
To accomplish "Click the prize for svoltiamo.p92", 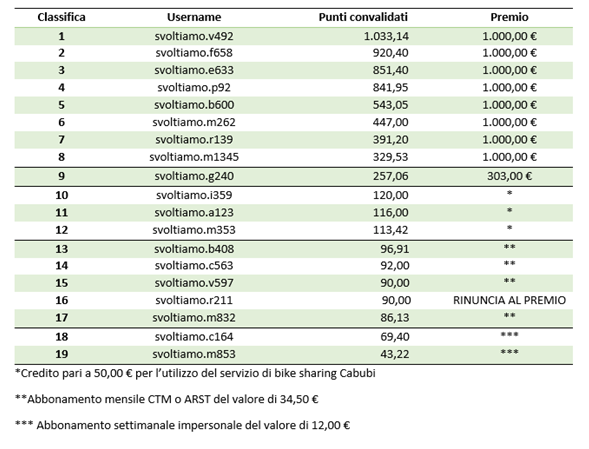I will pyautogui.click(x=509, y=88).
